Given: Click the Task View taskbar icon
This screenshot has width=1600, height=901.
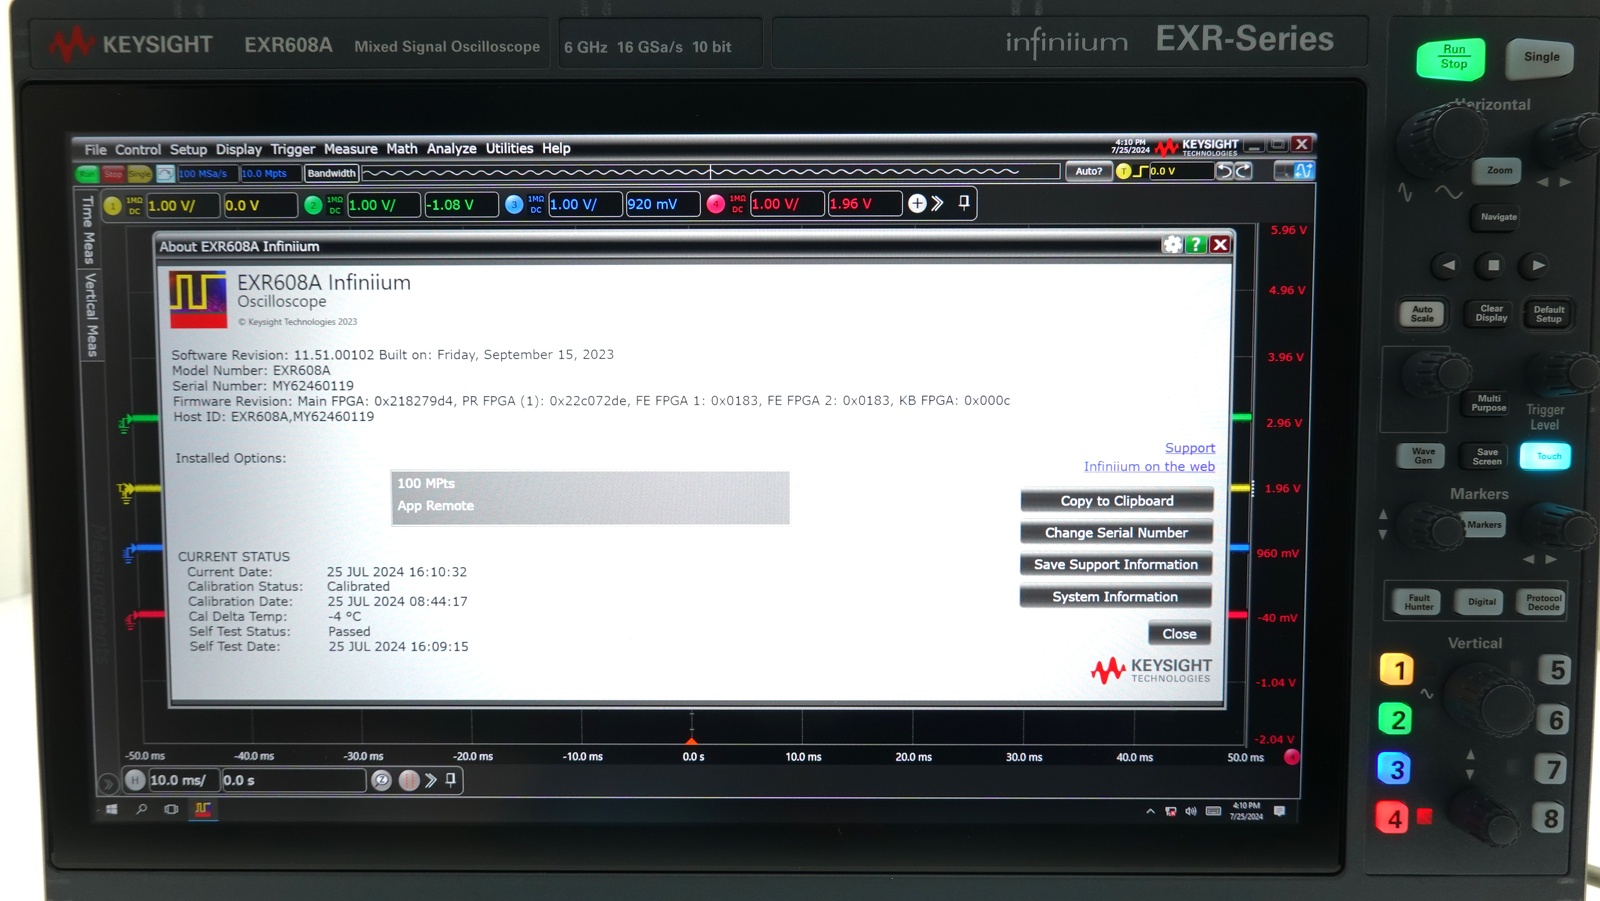Looking at the screenshot, I should [x=171, y=809].
